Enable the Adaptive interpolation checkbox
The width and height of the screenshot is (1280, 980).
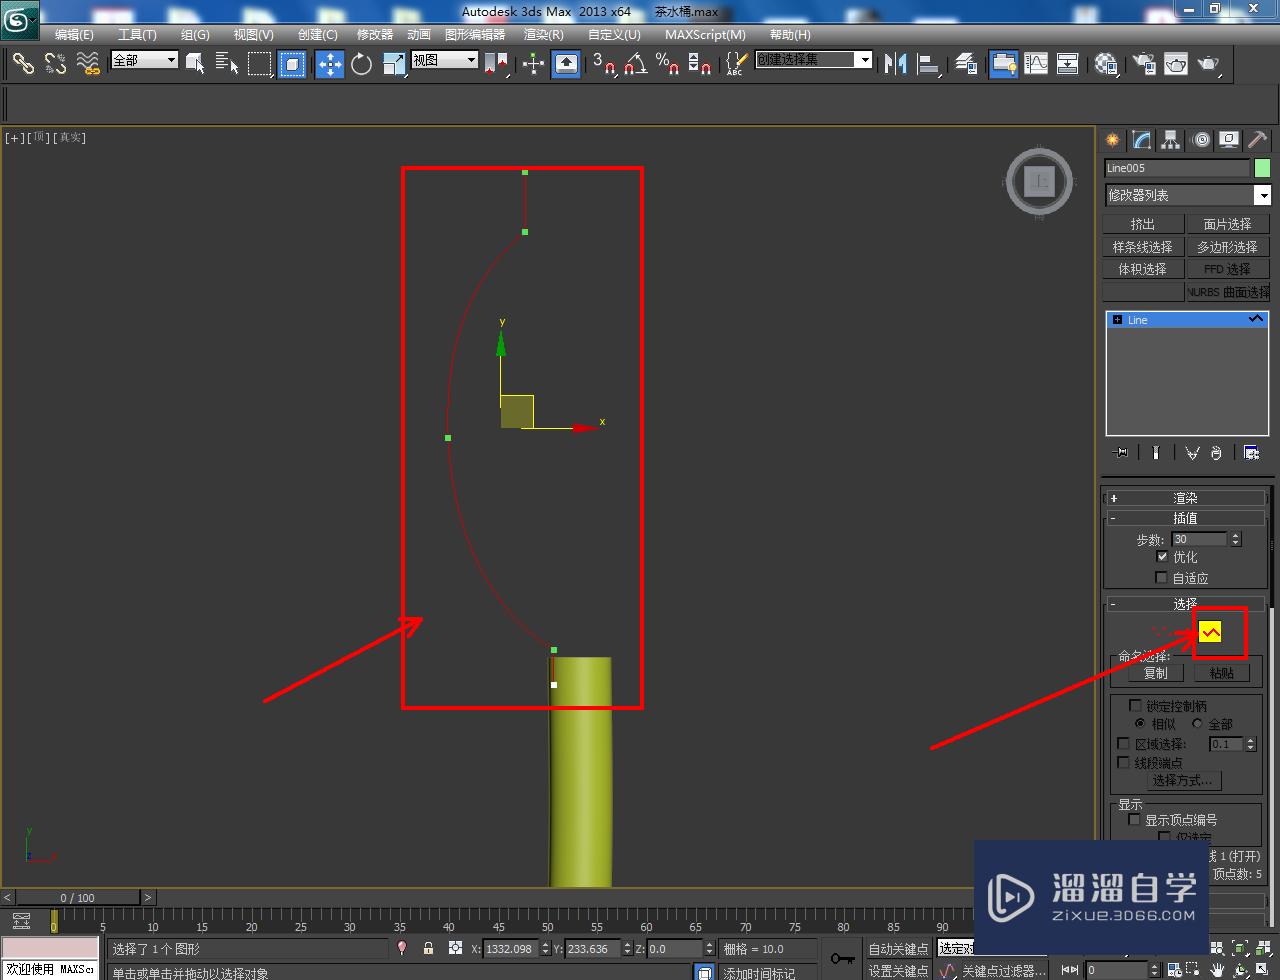(x=1161, y=577)
